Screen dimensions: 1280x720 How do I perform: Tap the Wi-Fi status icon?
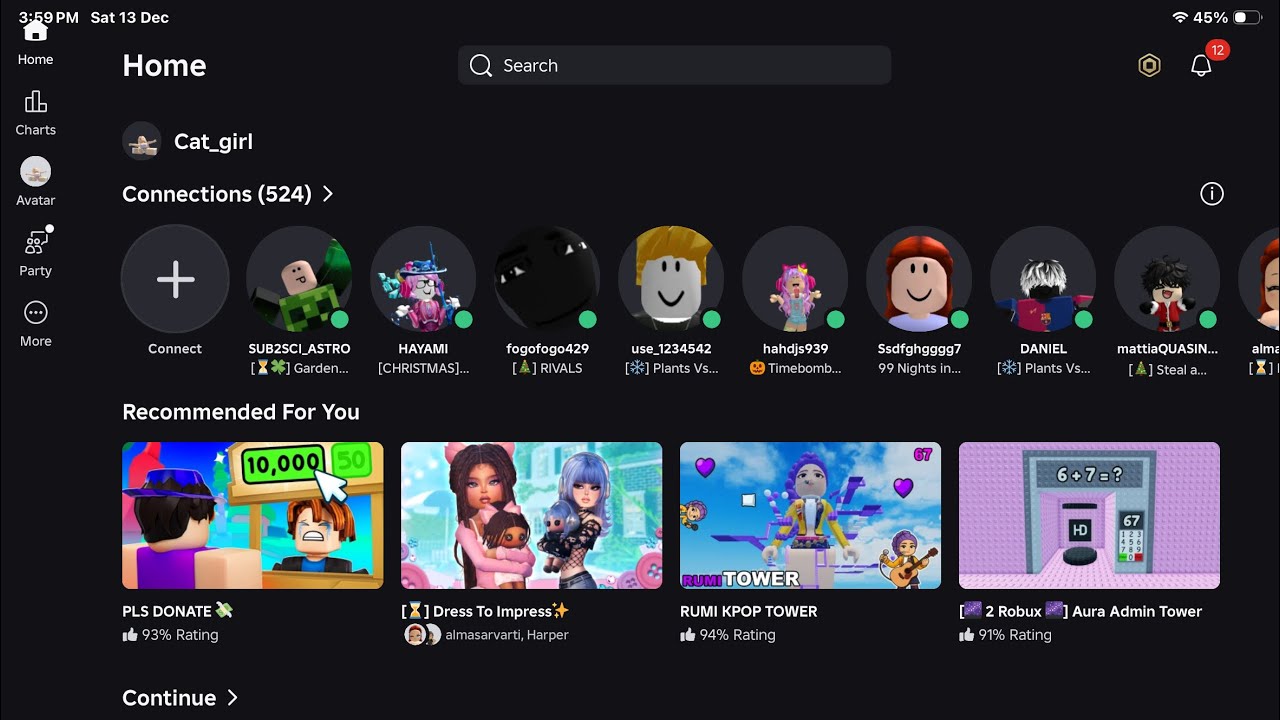tap(1180, 18)
